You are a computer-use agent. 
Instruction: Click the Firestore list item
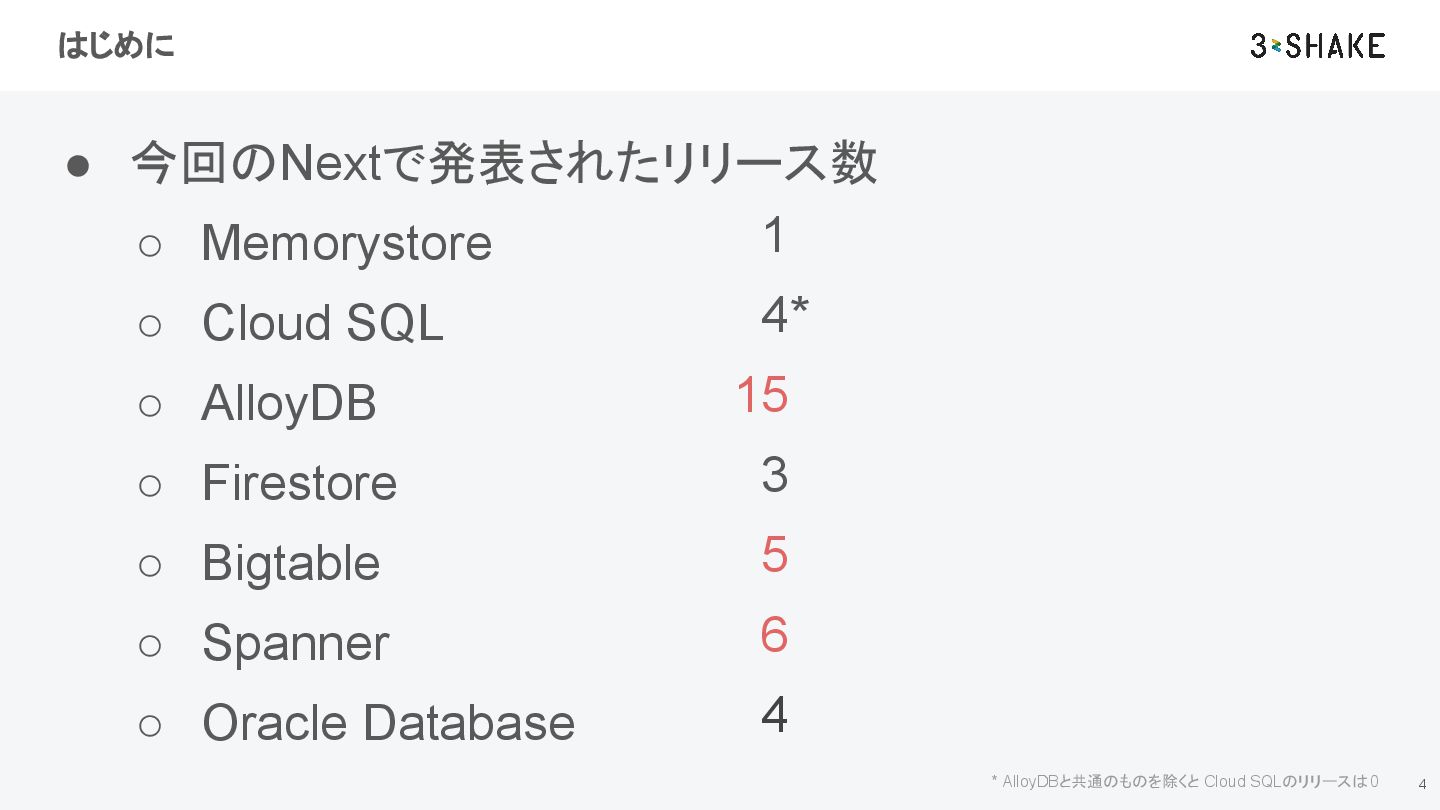tap(299, 483)
